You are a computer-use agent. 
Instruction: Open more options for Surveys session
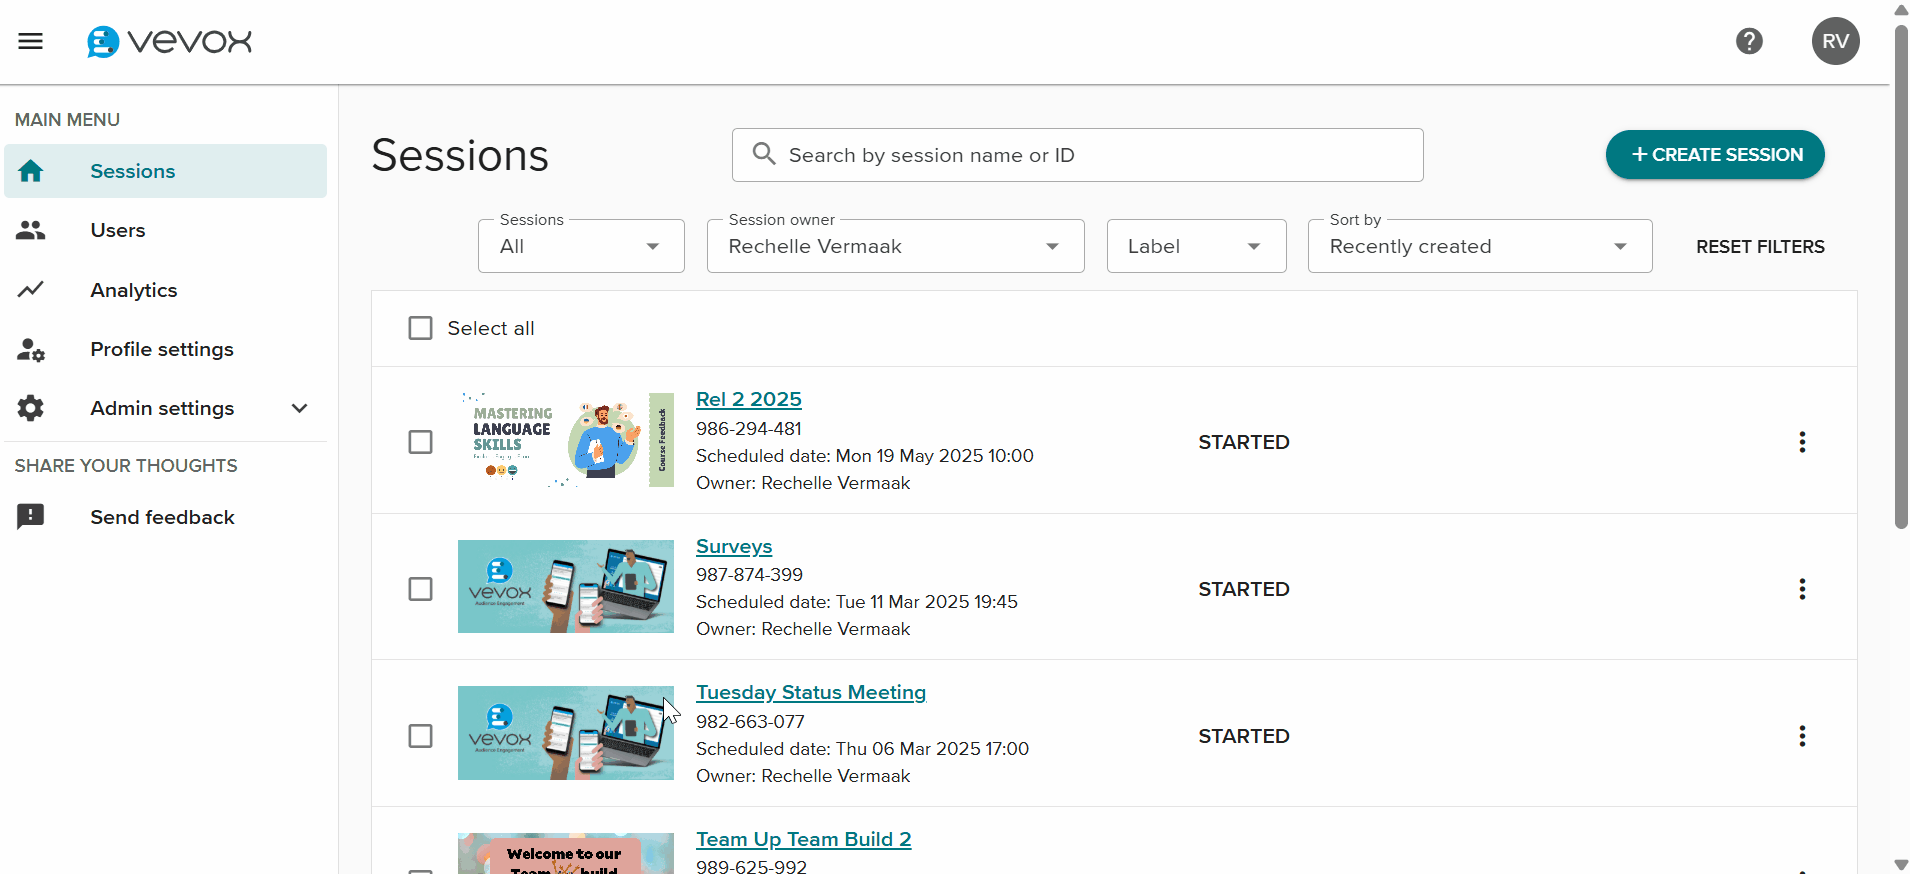coord(1802,589)
